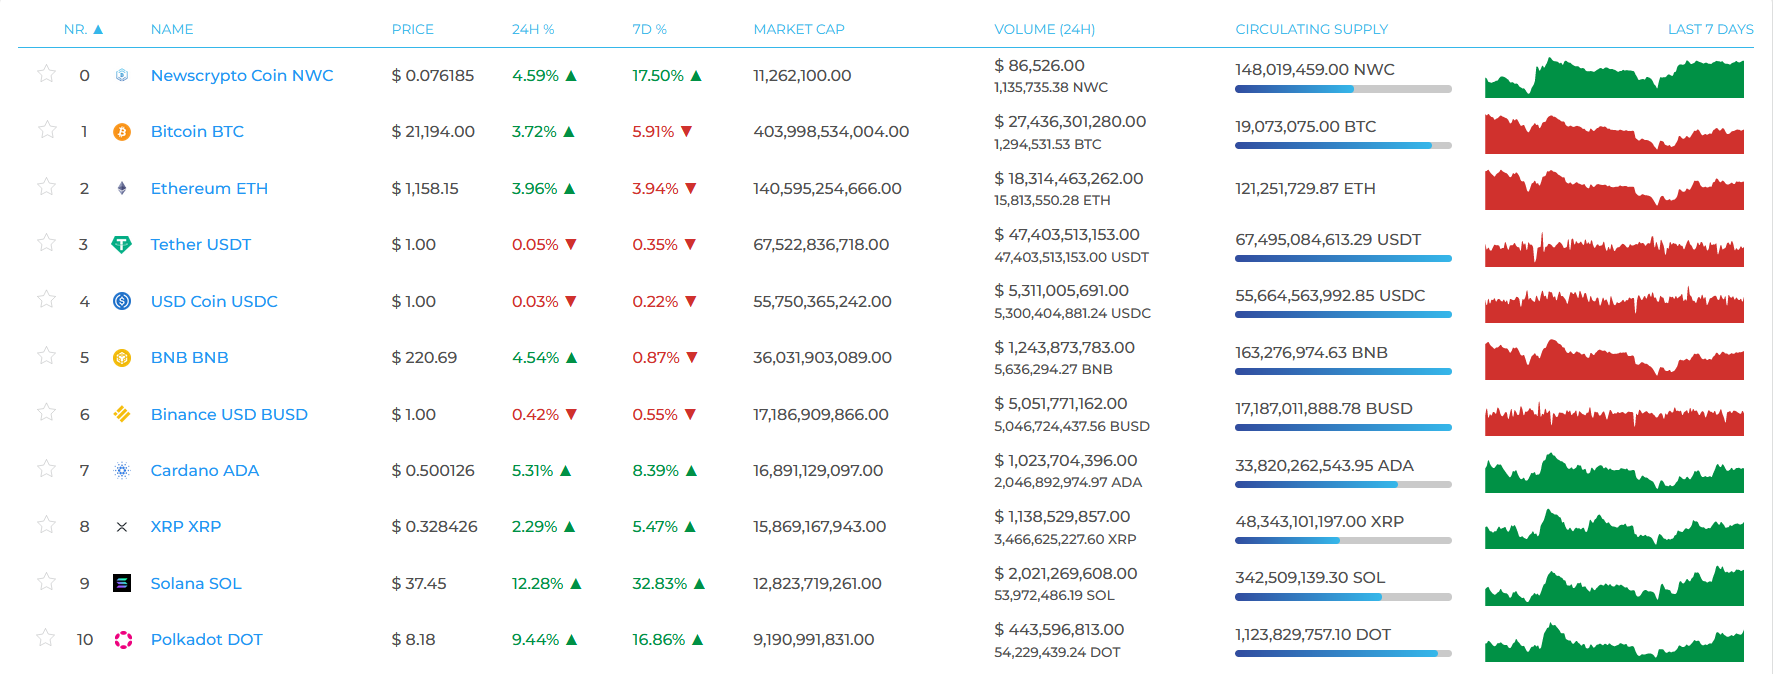This screenshot has width=1773, height=674.
Task: Click Ethereum supply 121,251,729.87 ETH
Action: tap(1305, 188)
